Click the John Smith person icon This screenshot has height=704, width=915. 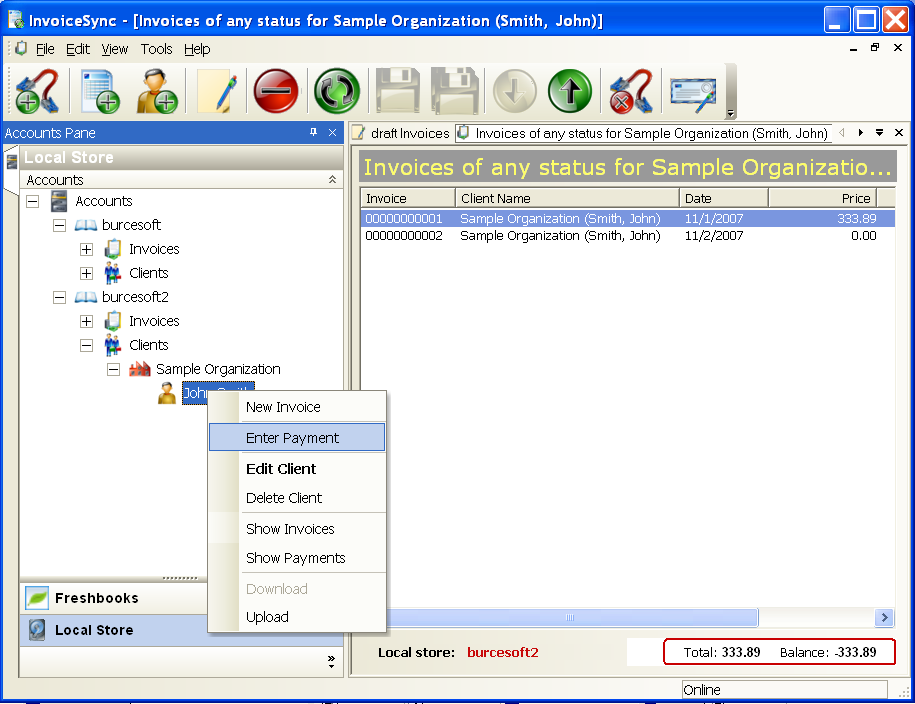point(167,393)
